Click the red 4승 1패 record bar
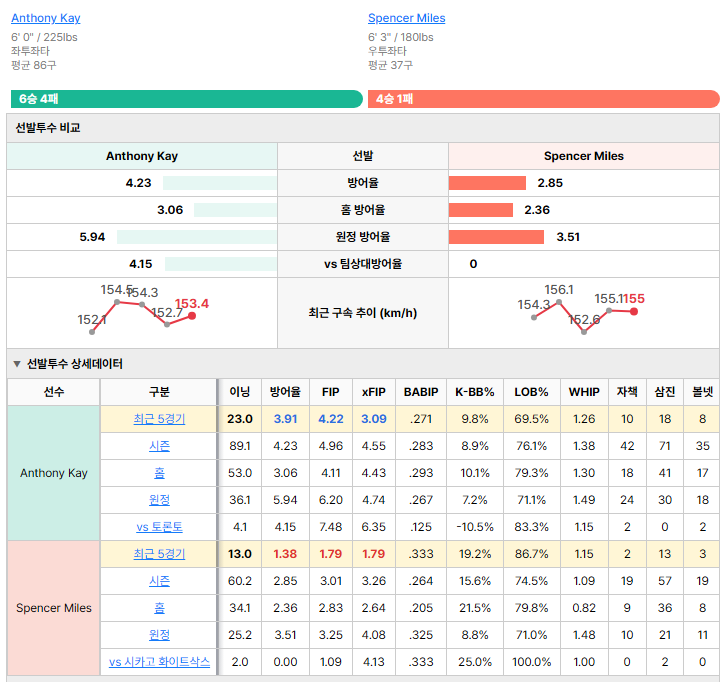The image size is (726, 682). [544, 99]
